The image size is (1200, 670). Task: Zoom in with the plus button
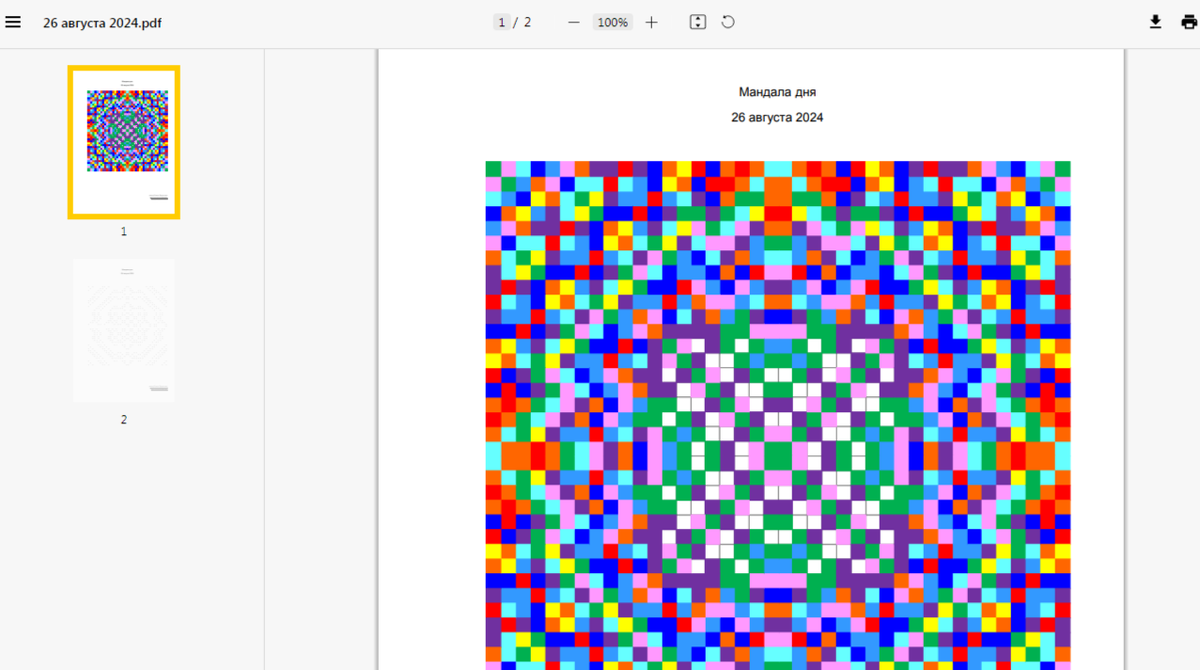[652, 22]
